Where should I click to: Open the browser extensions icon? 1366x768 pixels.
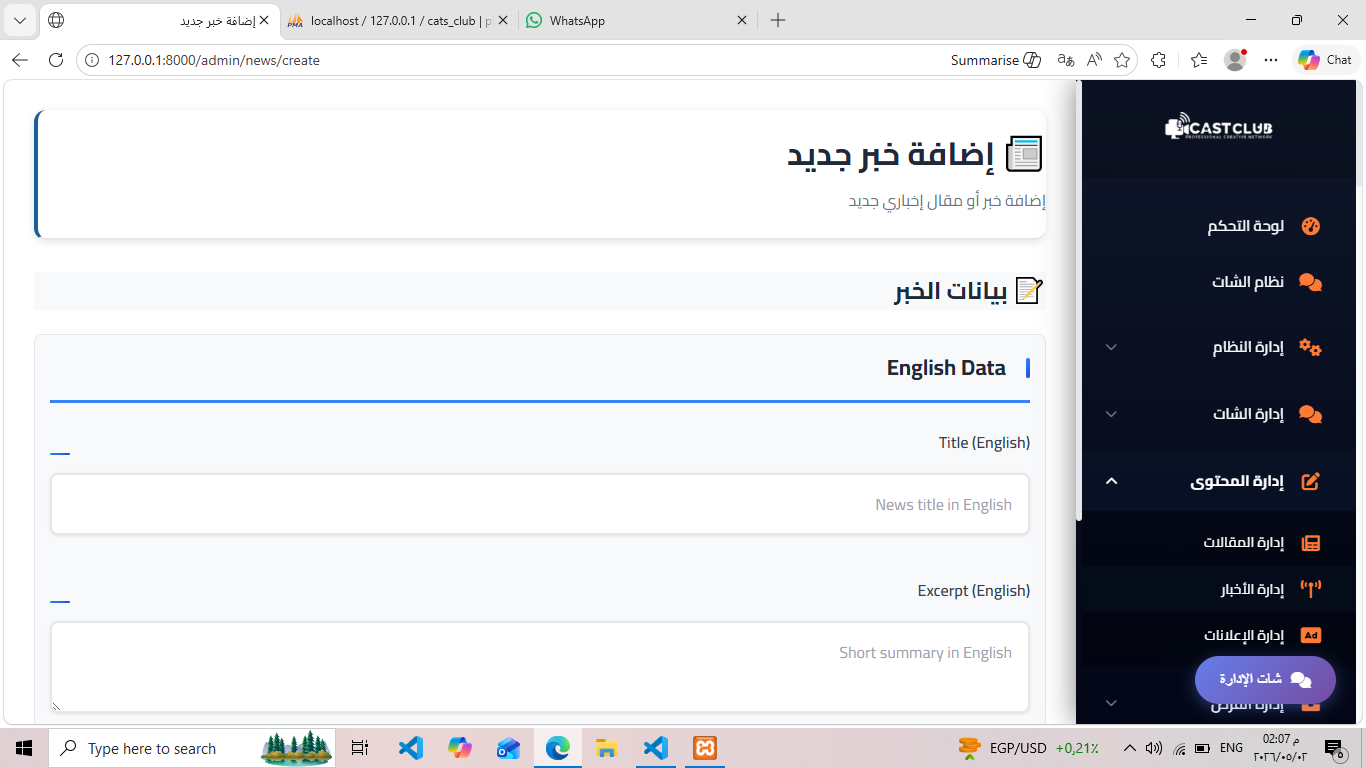coord(1158,60)
